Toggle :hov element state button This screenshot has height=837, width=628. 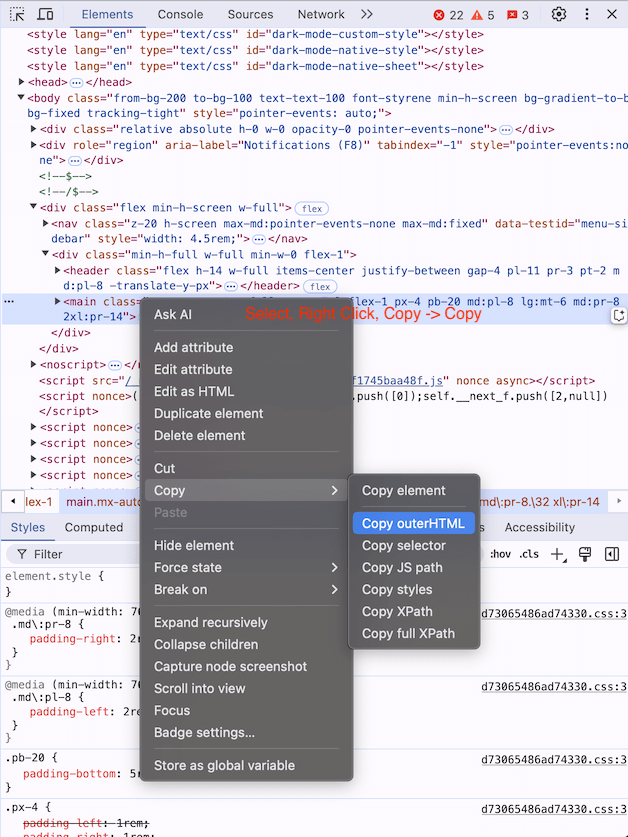(x=500, y=554)
